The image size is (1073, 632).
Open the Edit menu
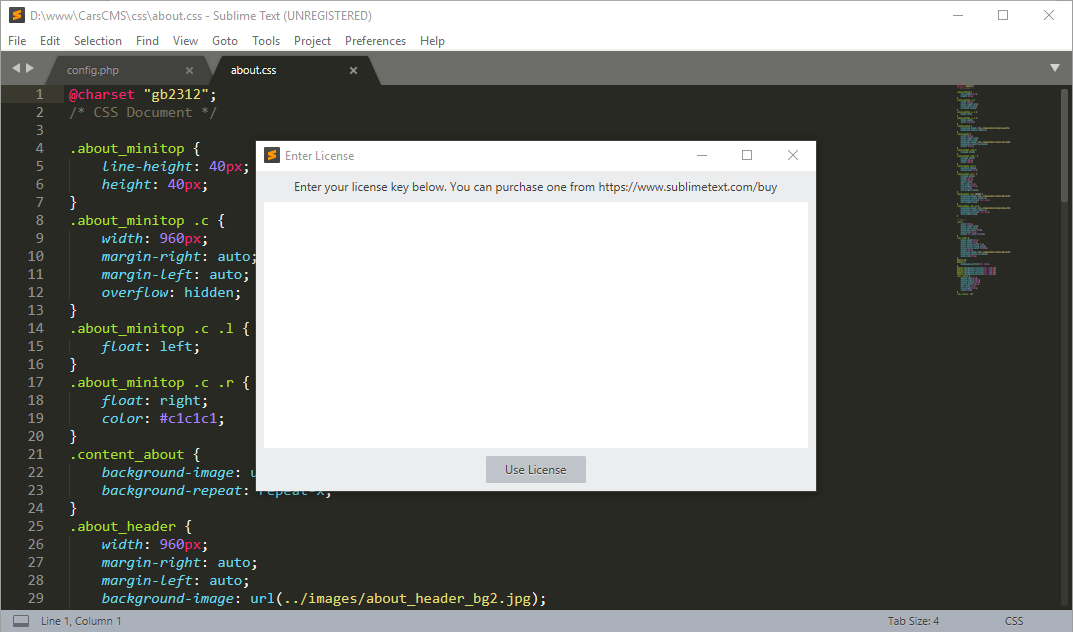pos(50,41)
